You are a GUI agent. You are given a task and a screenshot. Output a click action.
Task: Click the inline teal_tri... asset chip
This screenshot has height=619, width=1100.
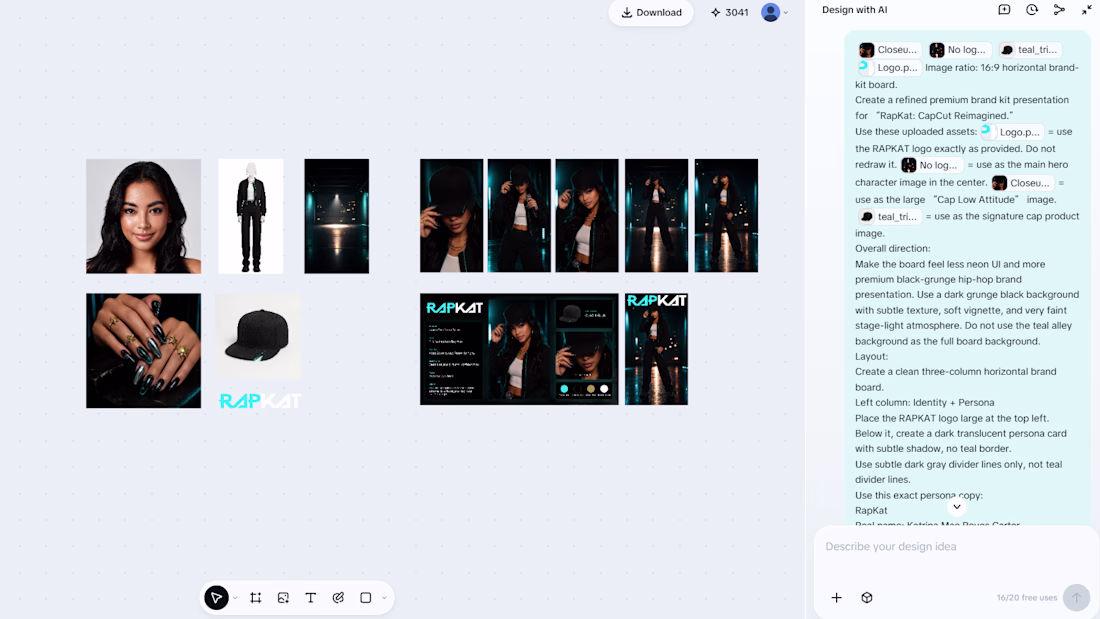[890, 217]
